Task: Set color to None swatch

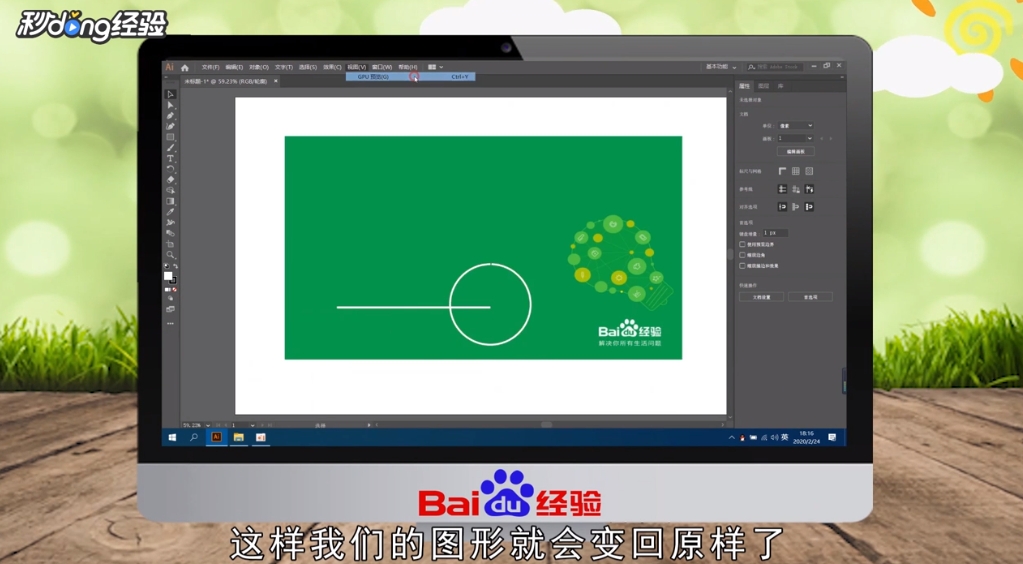Action: [175, 289]
